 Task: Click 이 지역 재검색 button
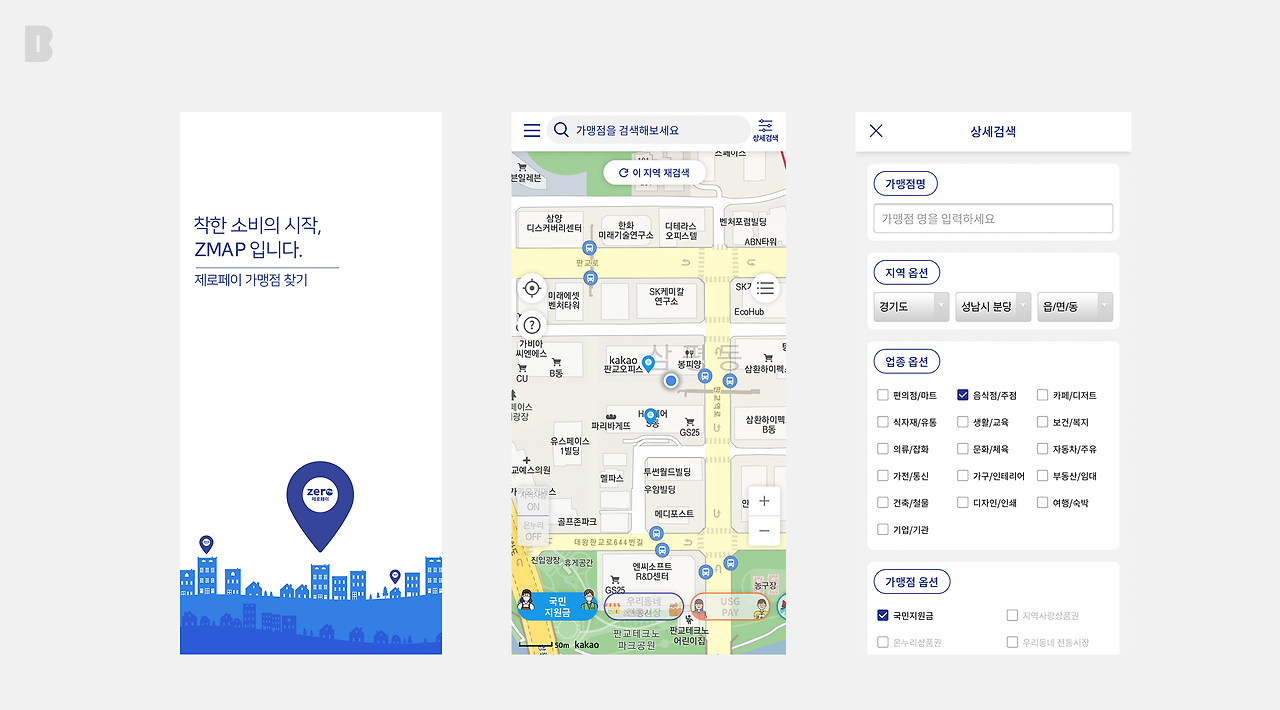655,172
